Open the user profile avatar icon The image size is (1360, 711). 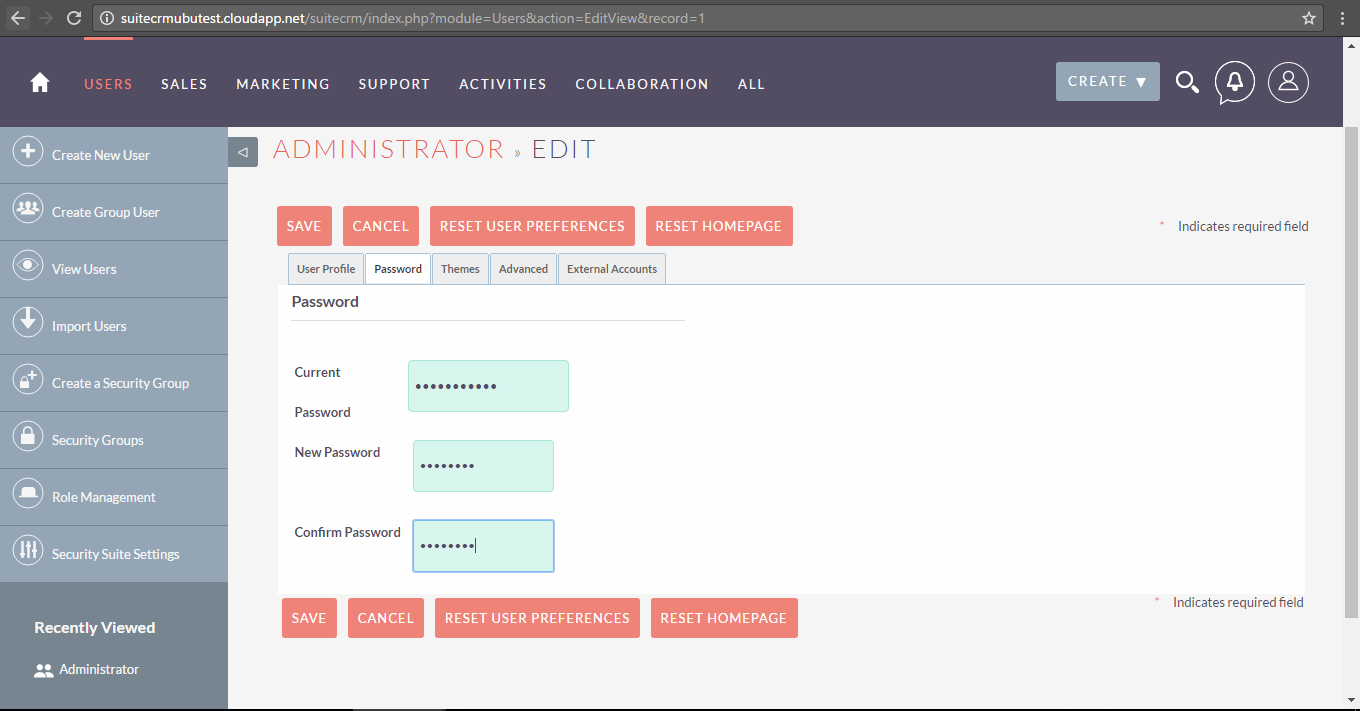[1288, 83]
